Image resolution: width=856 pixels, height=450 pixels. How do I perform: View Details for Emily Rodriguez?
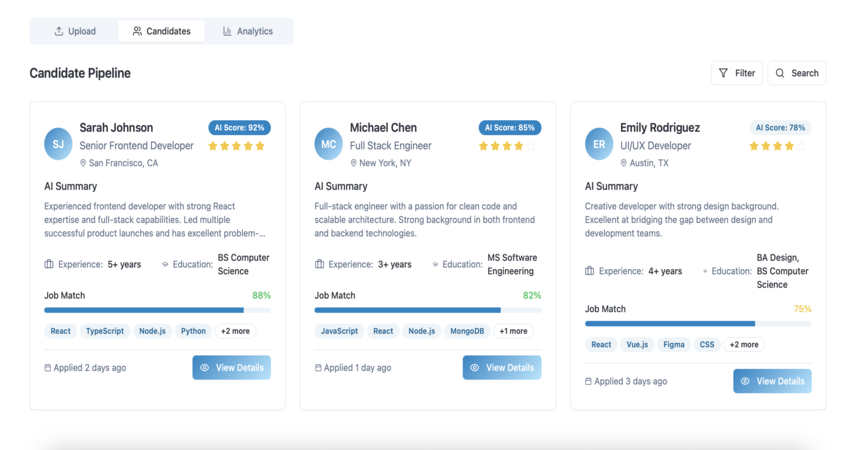[772, 381]
